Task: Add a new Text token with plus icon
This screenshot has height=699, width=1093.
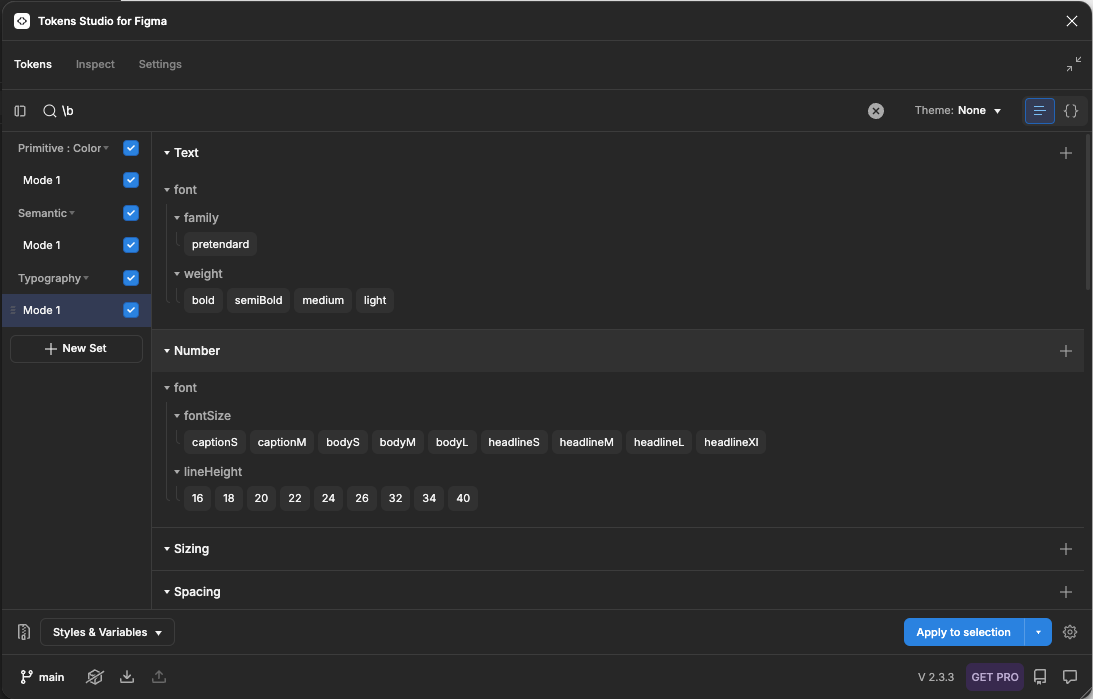Action: pyautogui.click(x=1066, y=153)
